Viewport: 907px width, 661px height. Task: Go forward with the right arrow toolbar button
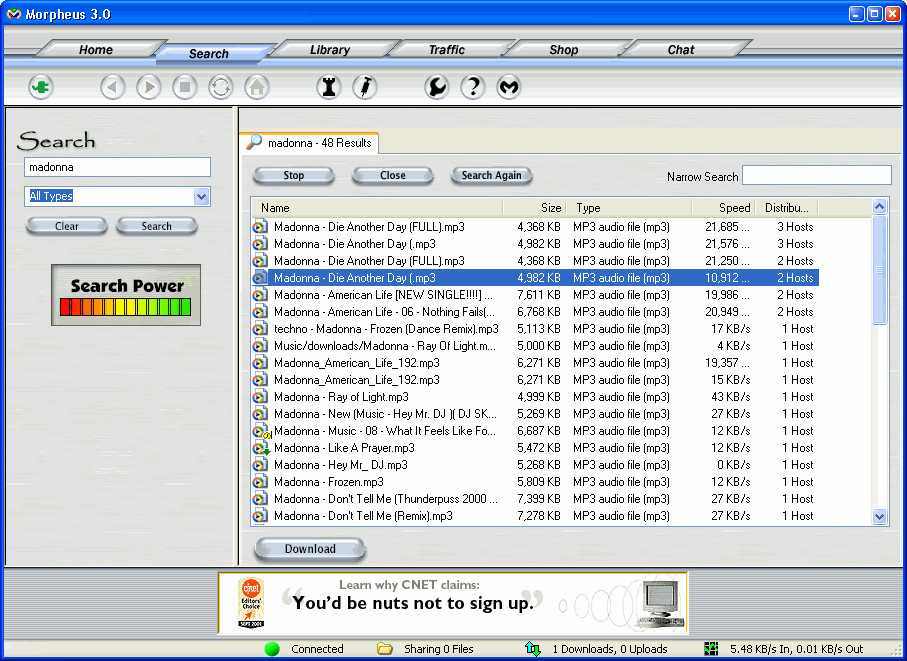coord(149,87)
